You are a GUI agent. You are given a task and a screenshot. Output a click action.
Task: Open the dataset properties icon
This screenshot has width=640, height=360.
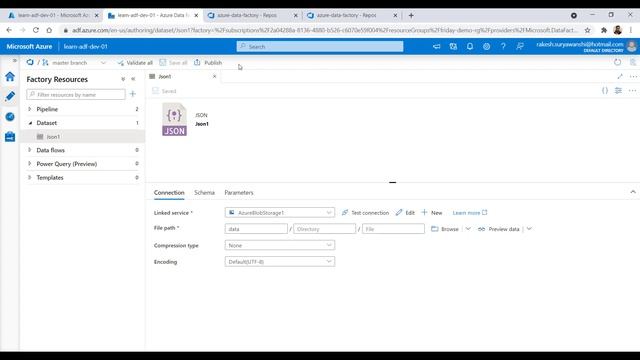click(x=618, y=91)
